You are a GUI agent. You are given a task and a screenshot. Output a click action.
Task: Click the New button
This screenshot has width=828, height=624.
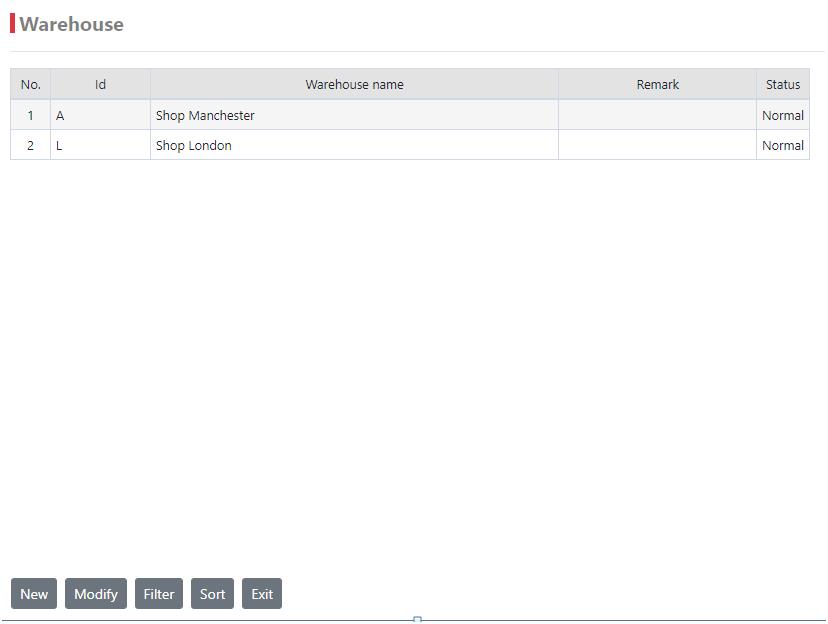pos(34,593)
